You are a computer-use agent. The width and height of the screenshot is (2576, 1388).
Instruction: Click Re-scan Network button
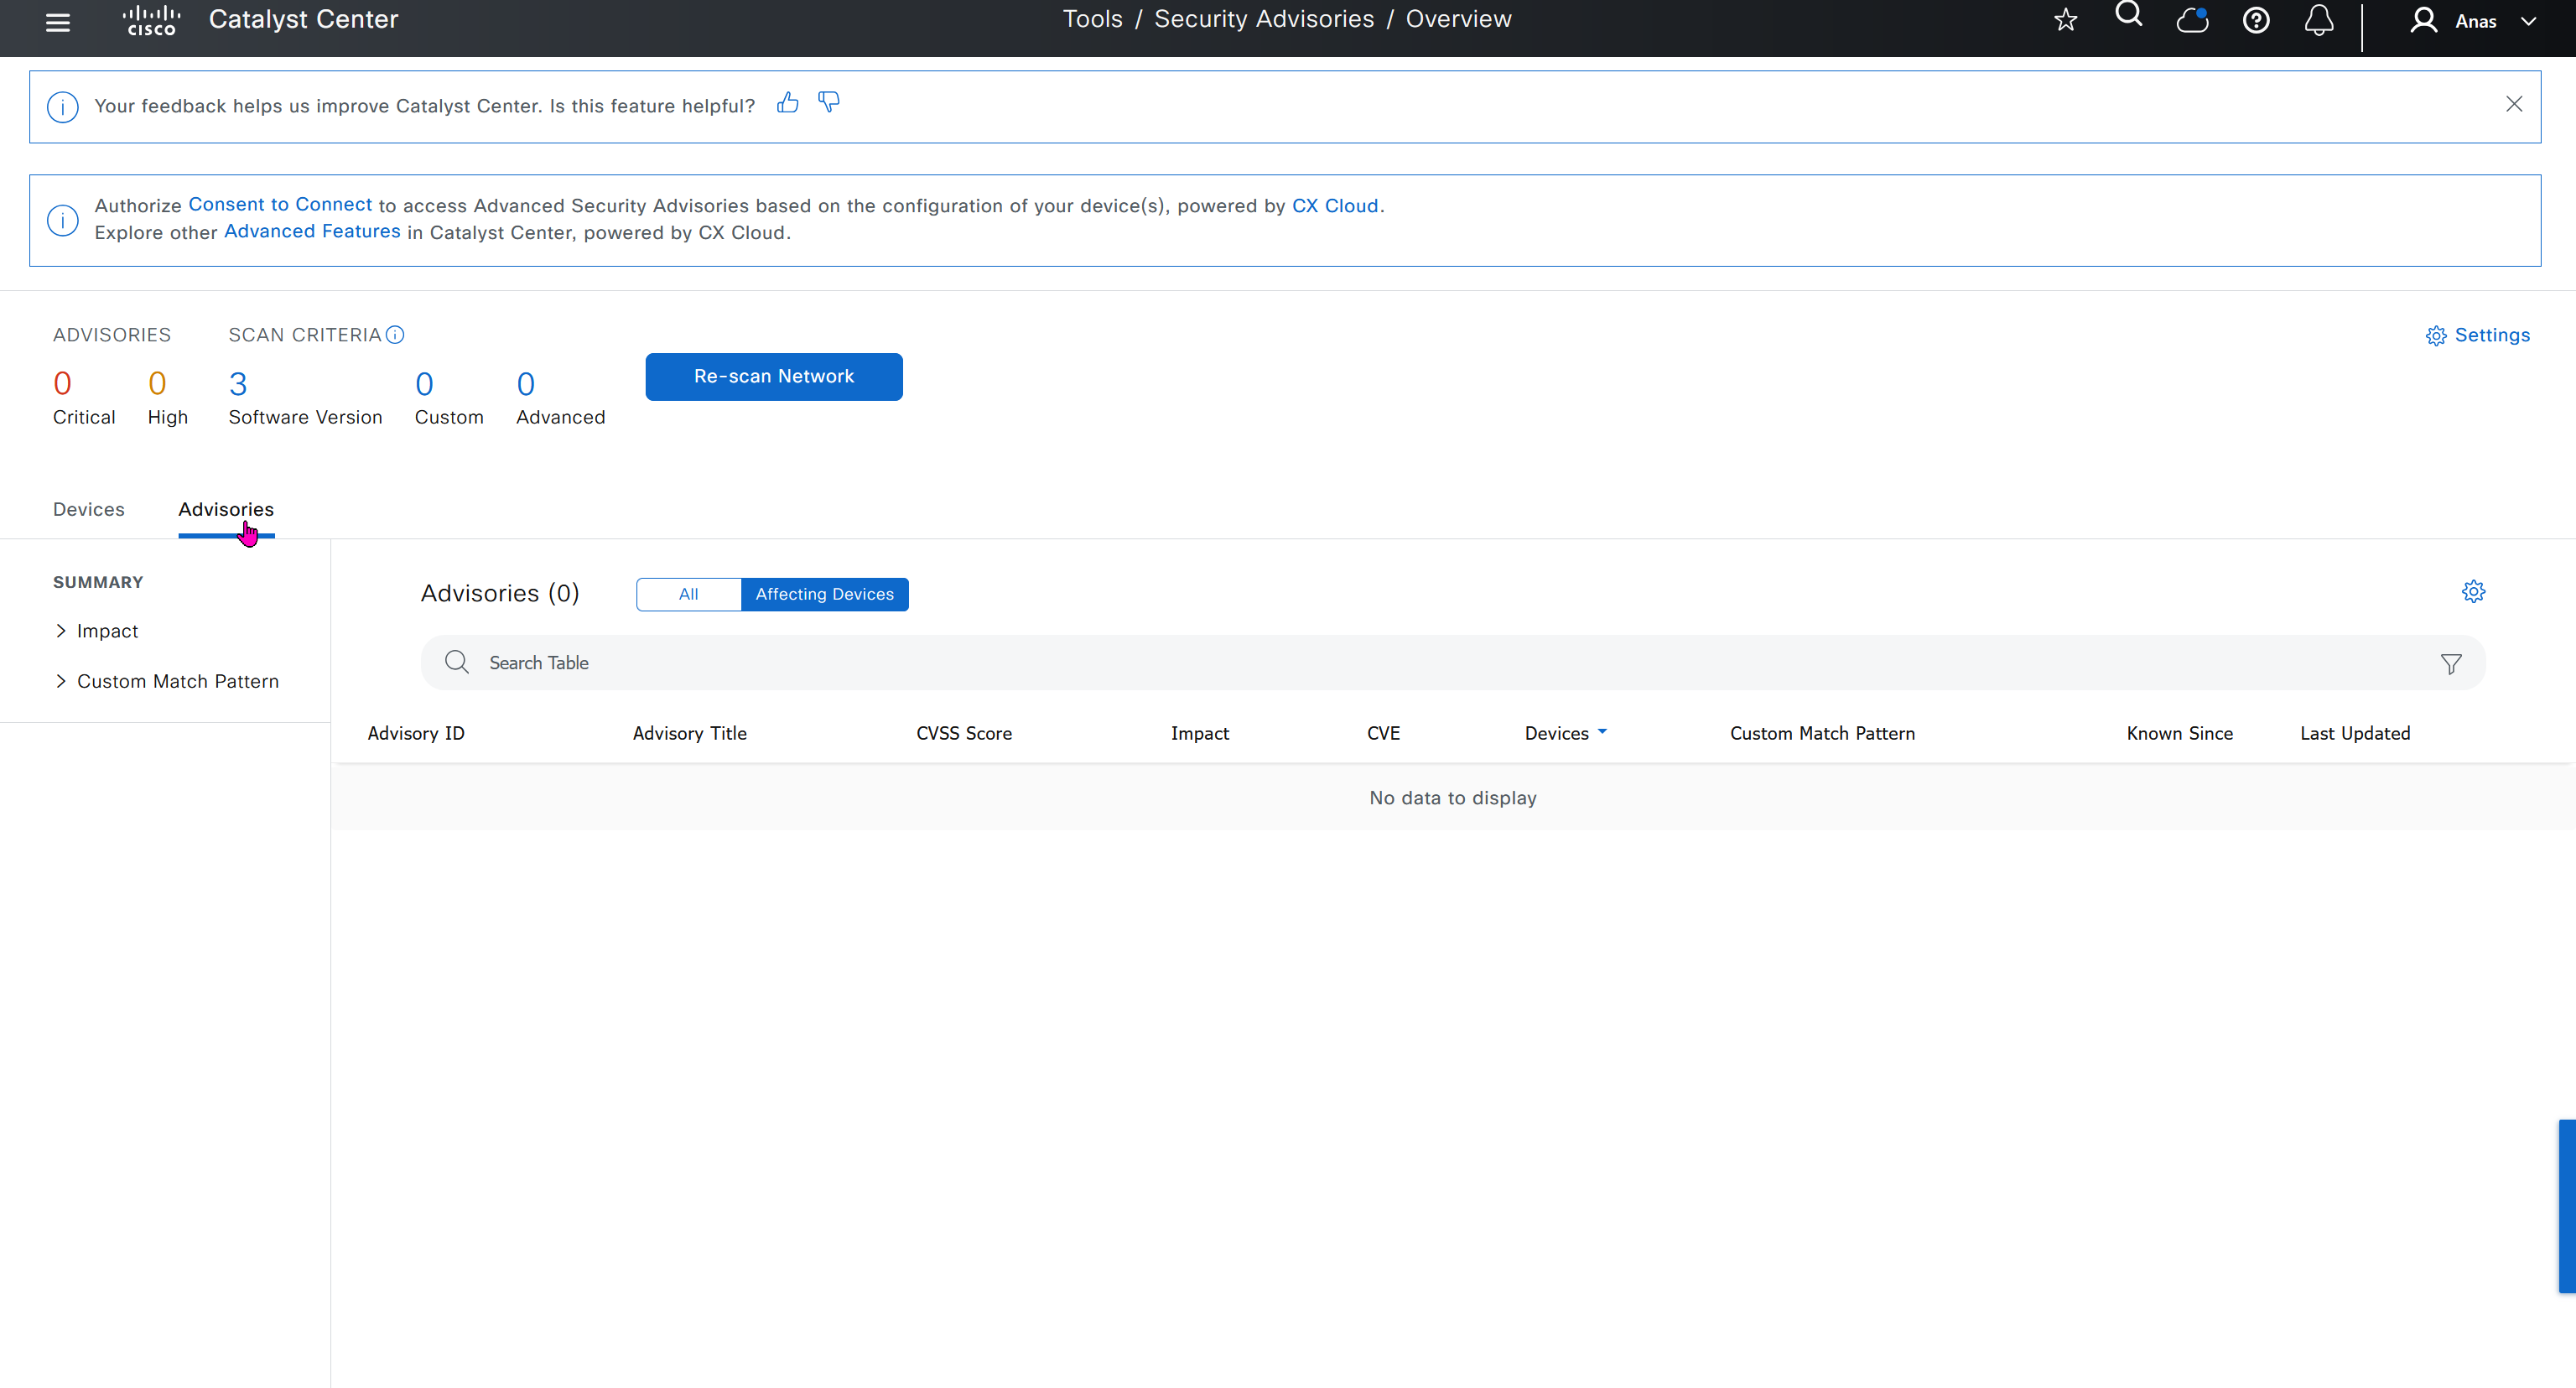coord(774,377)
